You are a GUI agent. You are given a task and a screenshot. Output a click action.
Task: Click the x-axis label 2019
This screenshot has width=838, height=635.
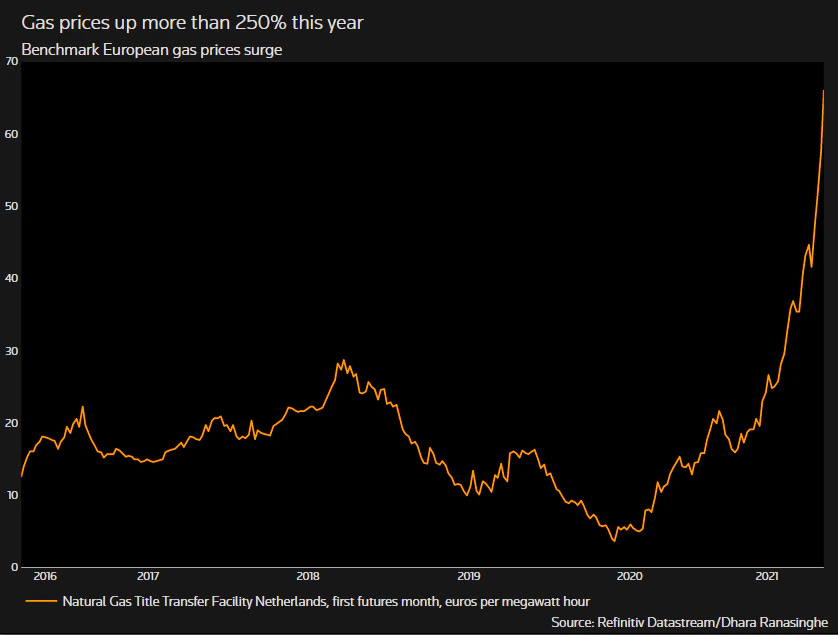[469, 576]
